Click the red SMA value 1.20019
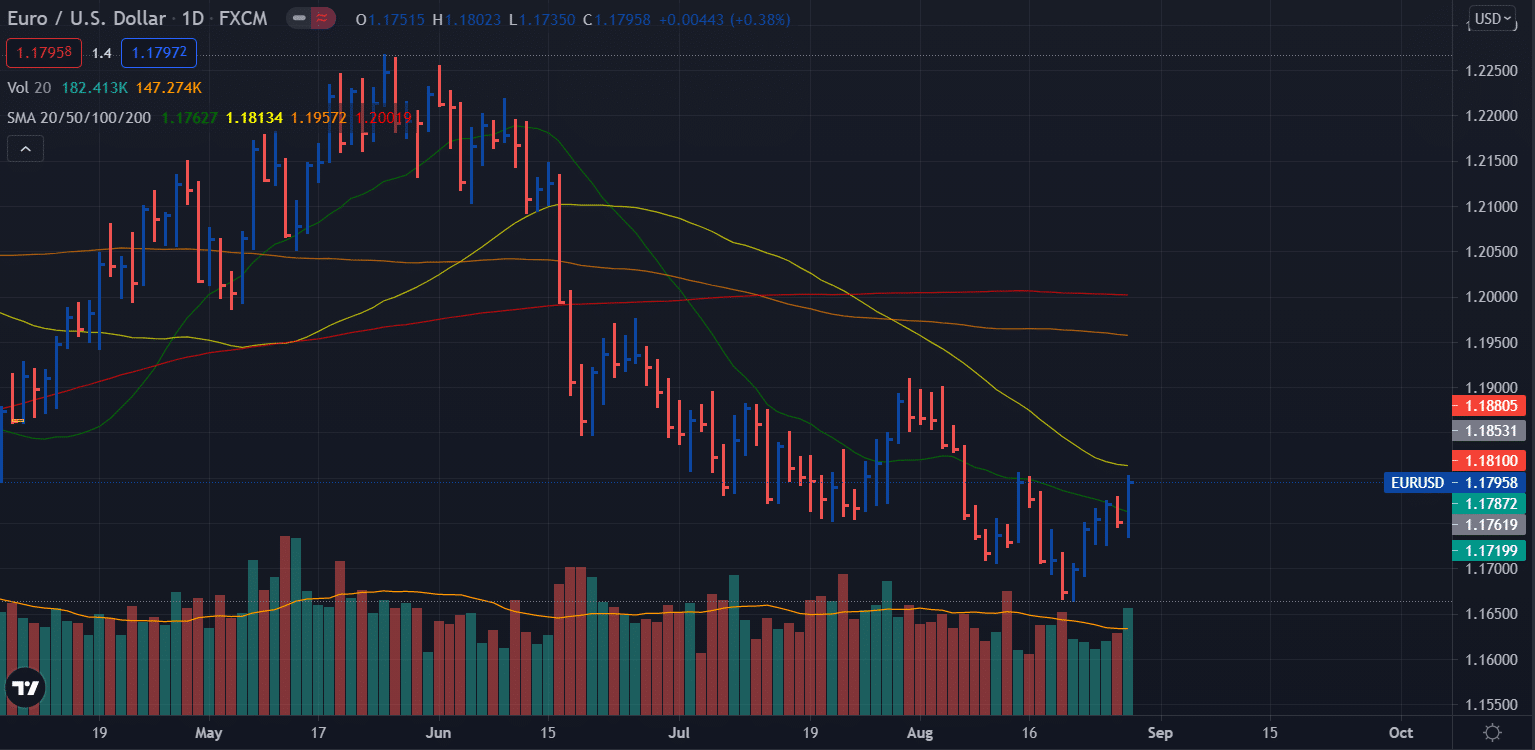Viewport: 1535px width, 750px height. pyautogui.click(x=384, y=118)
